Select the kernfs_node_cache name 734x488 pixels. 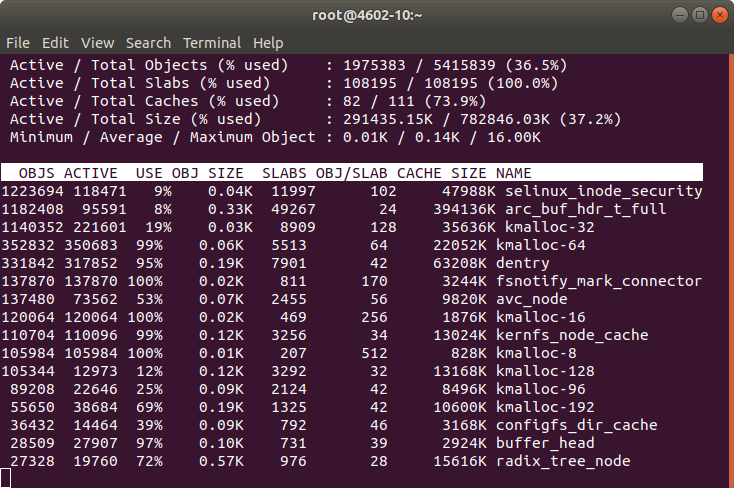[x=572, y=335]
